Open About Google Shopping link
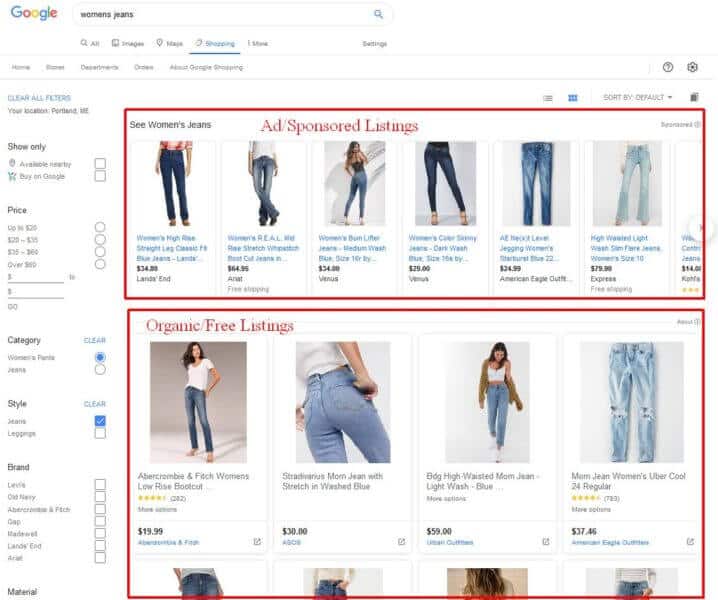718x600 pixels. point(206,67)
